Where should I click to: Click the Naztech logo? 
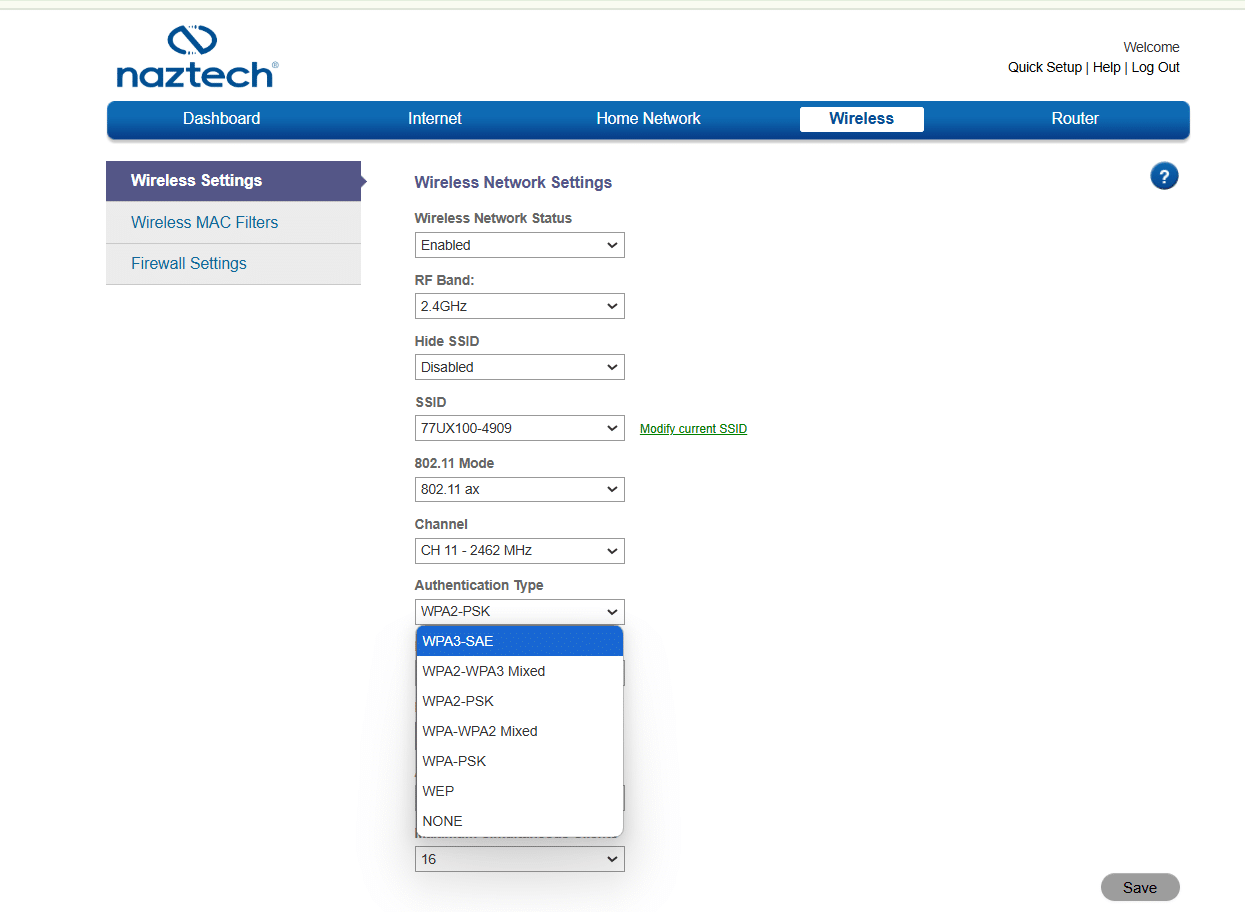(196, 57)
